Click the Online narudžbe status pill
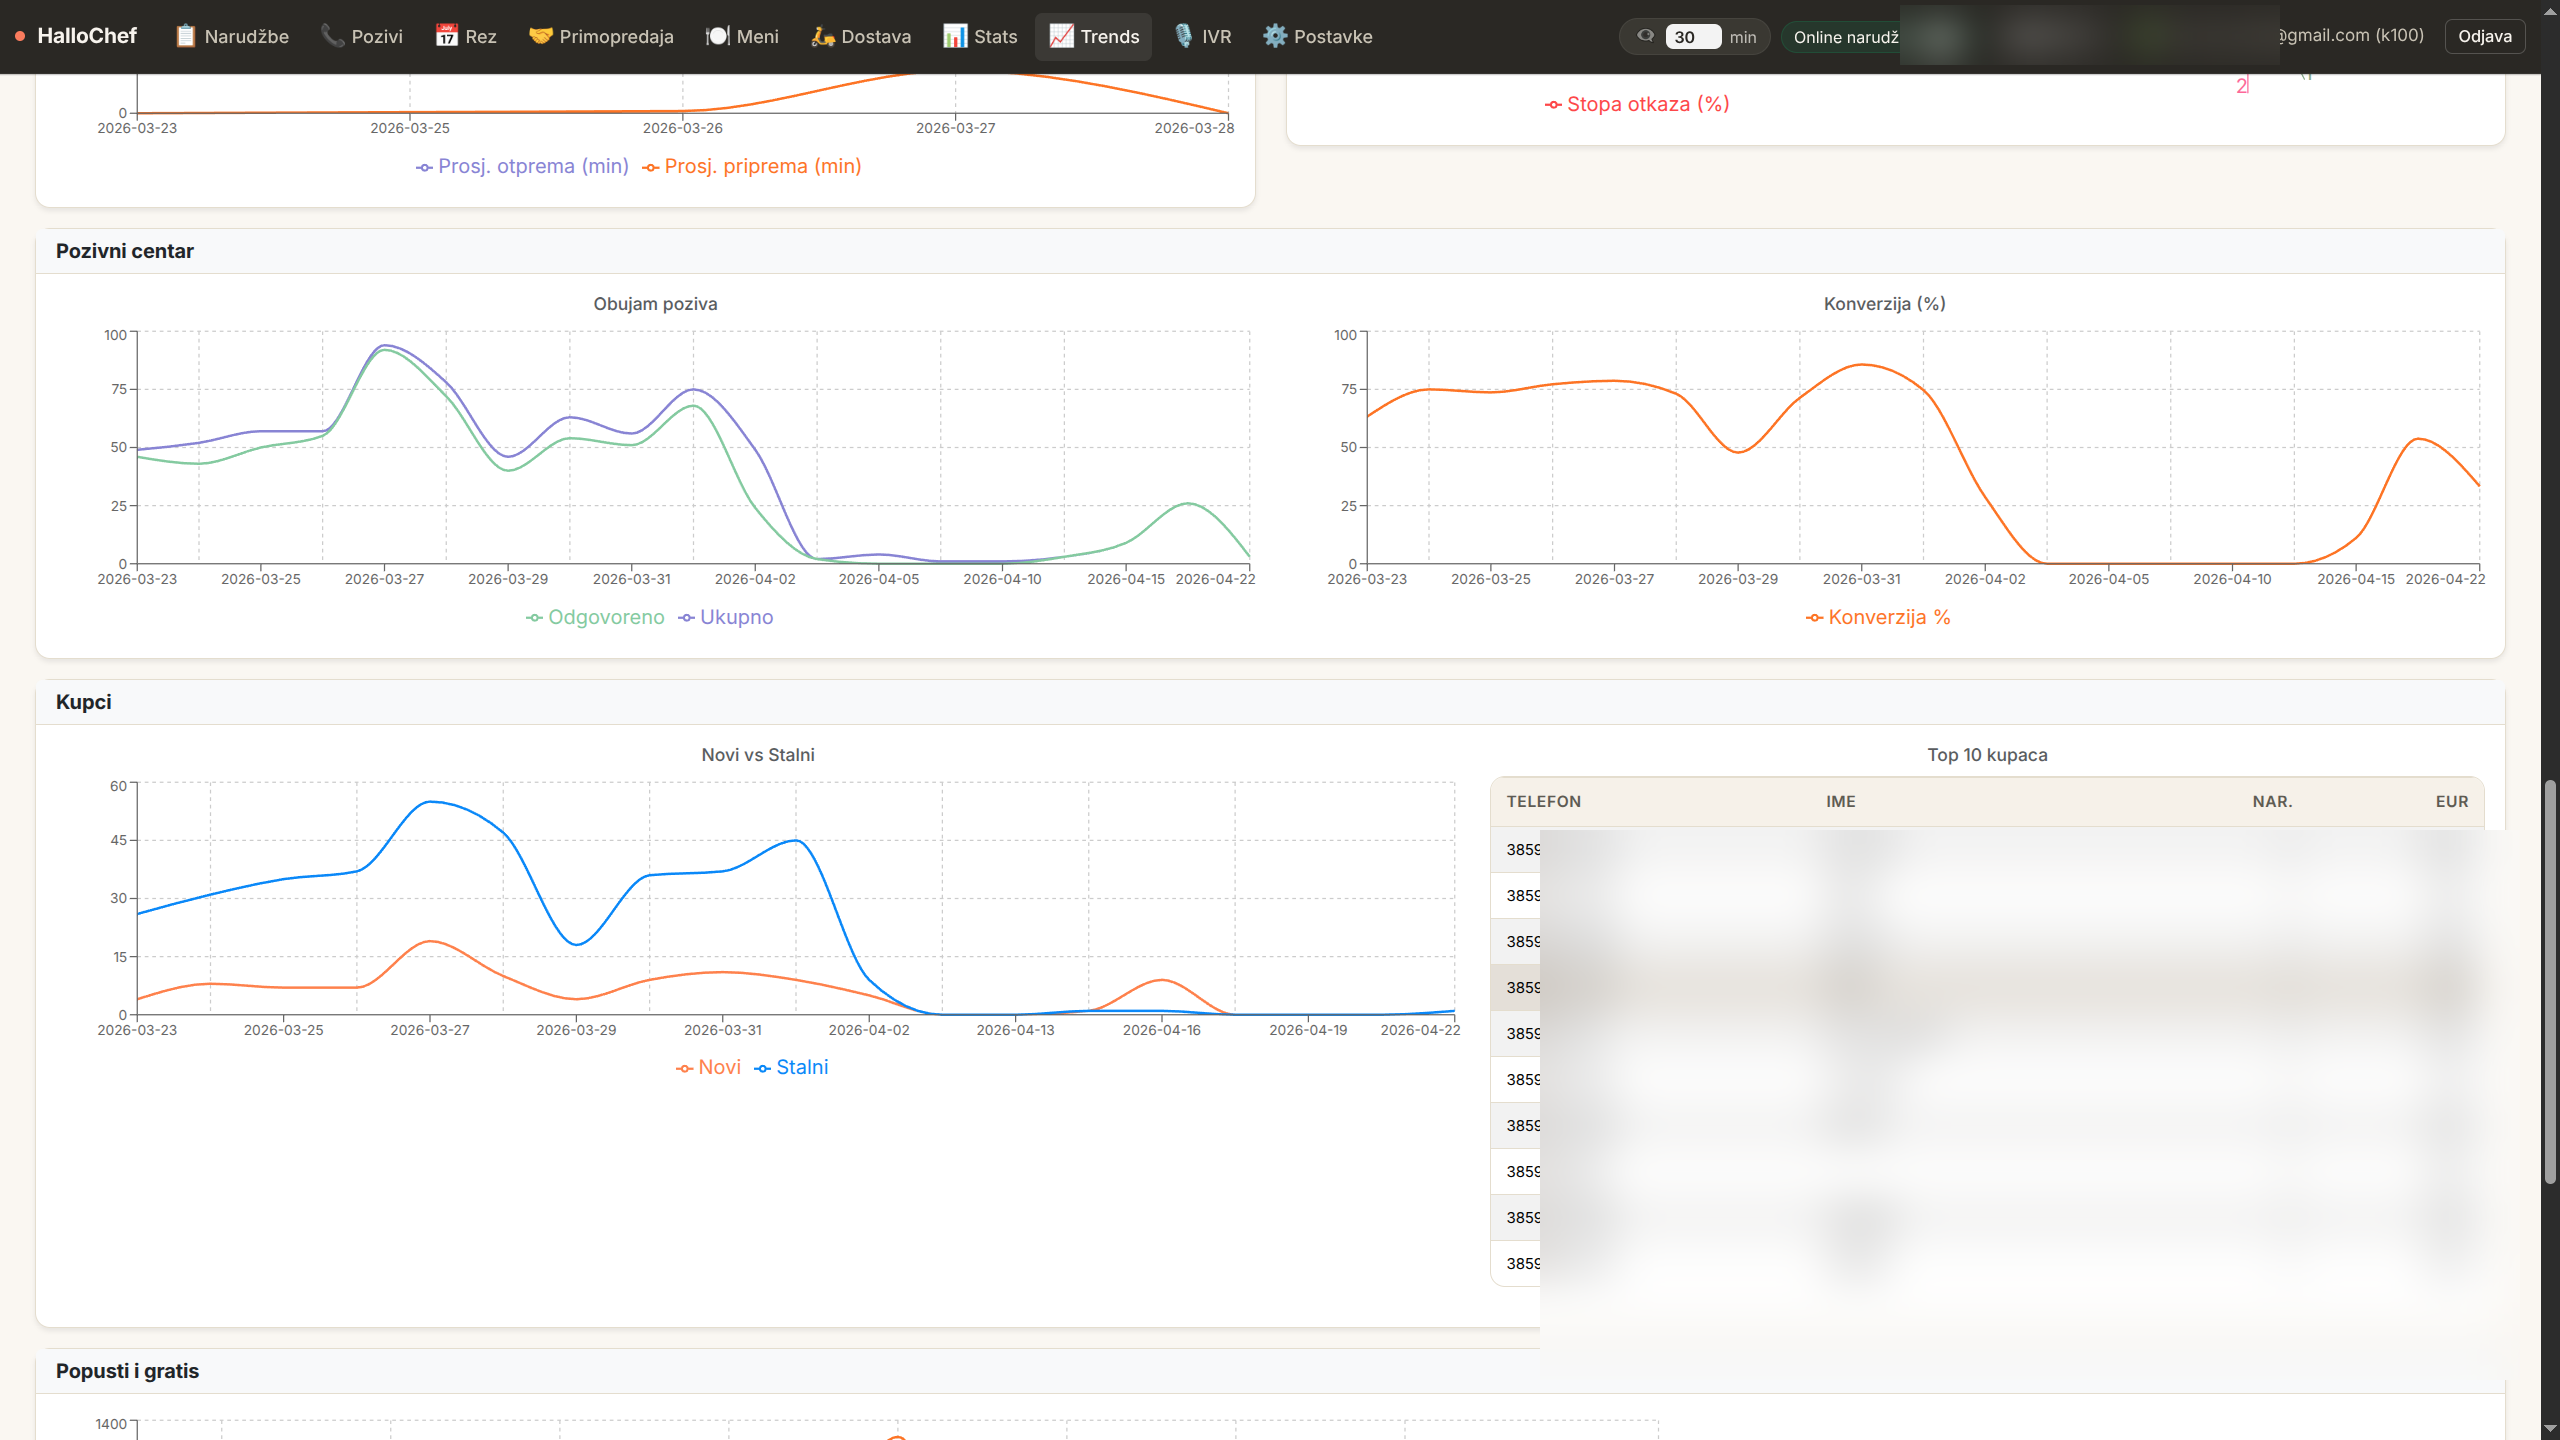 (1844, 37)
